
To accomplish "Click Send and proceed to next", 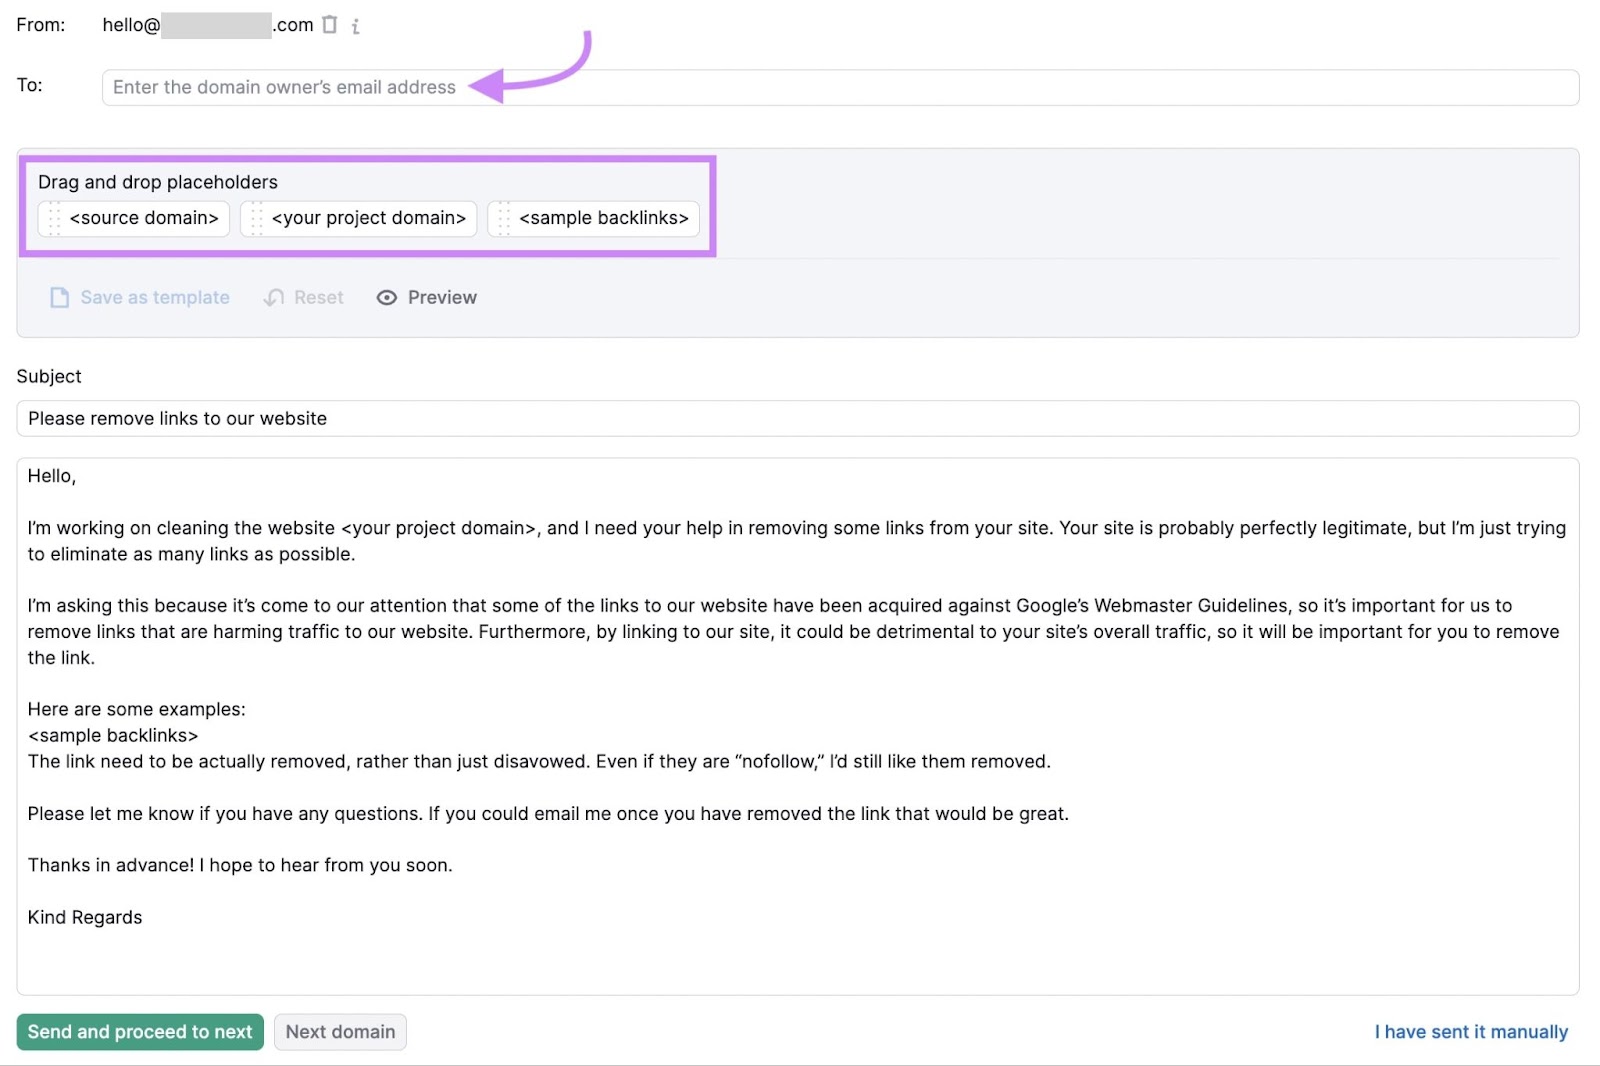I will pos(140,1032).
